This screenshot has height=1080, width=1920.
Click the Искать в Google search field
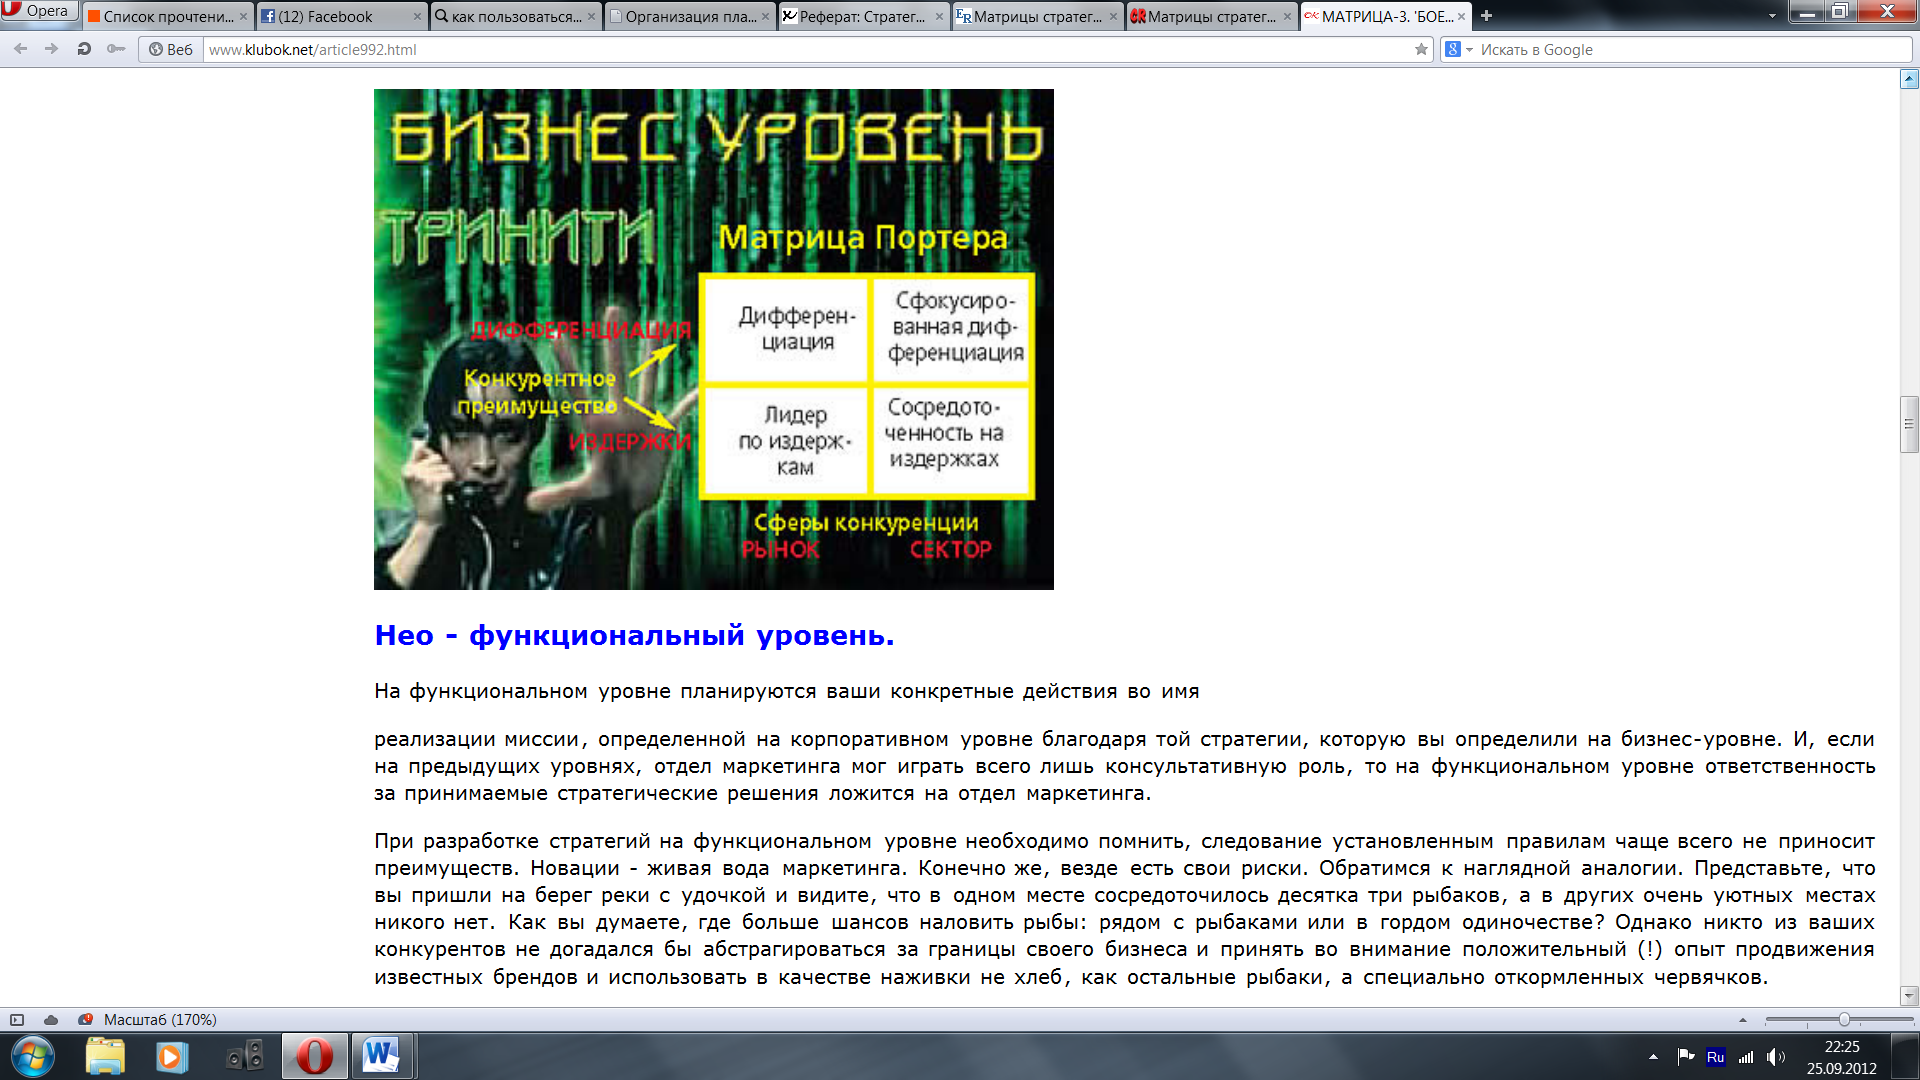[1694, 49]
